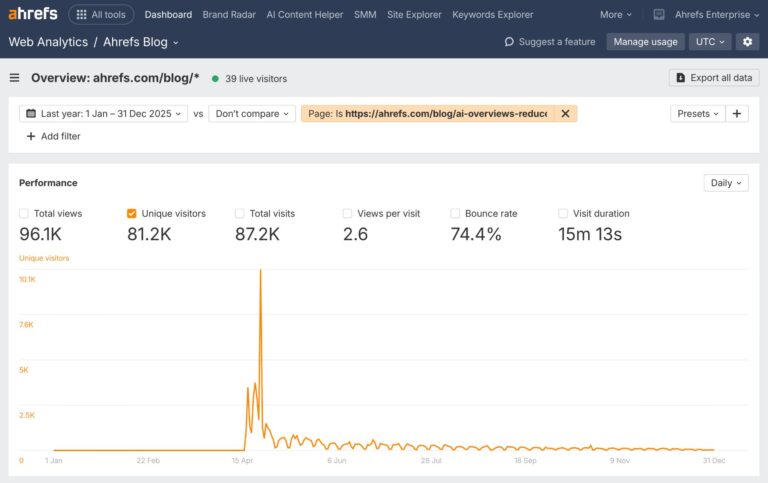This screenshot has height=483, width=768.
Task: Click the peak spike on the chart
Action: (x=261, y=272)
